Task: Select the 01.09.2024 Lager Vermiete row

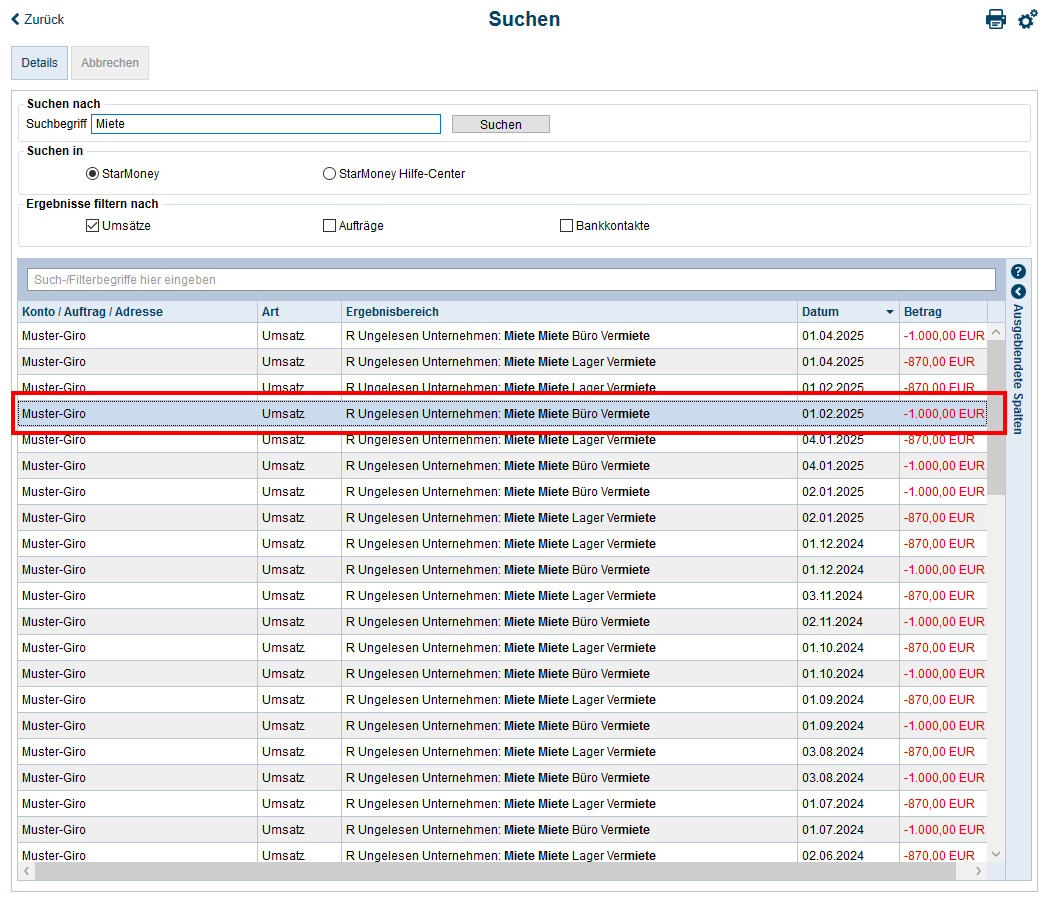Action: pyautogui.click(x=502, y=700)
